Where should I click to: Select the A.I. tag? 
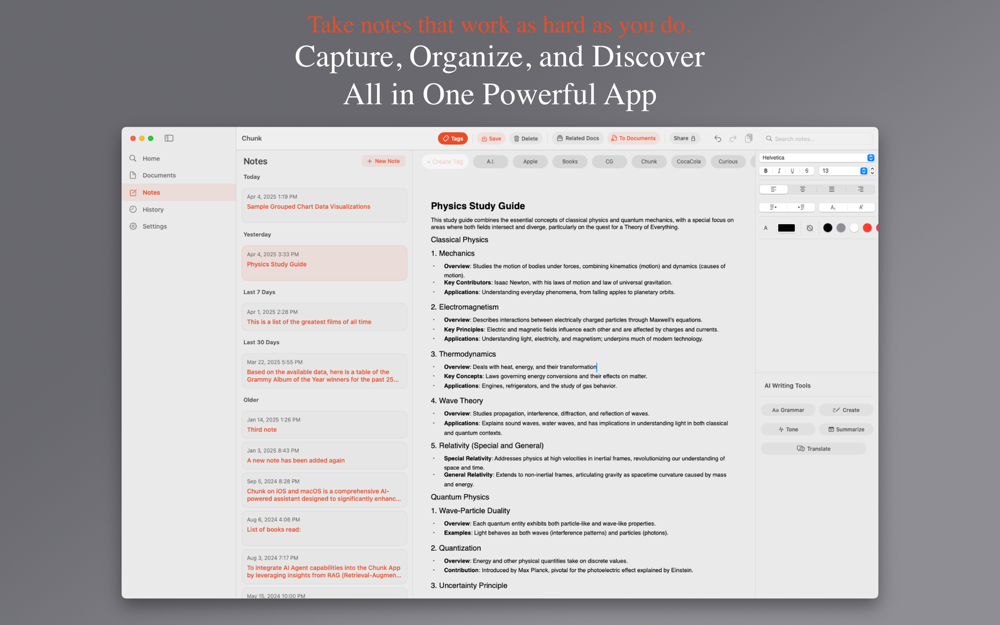tap(490, 162)
